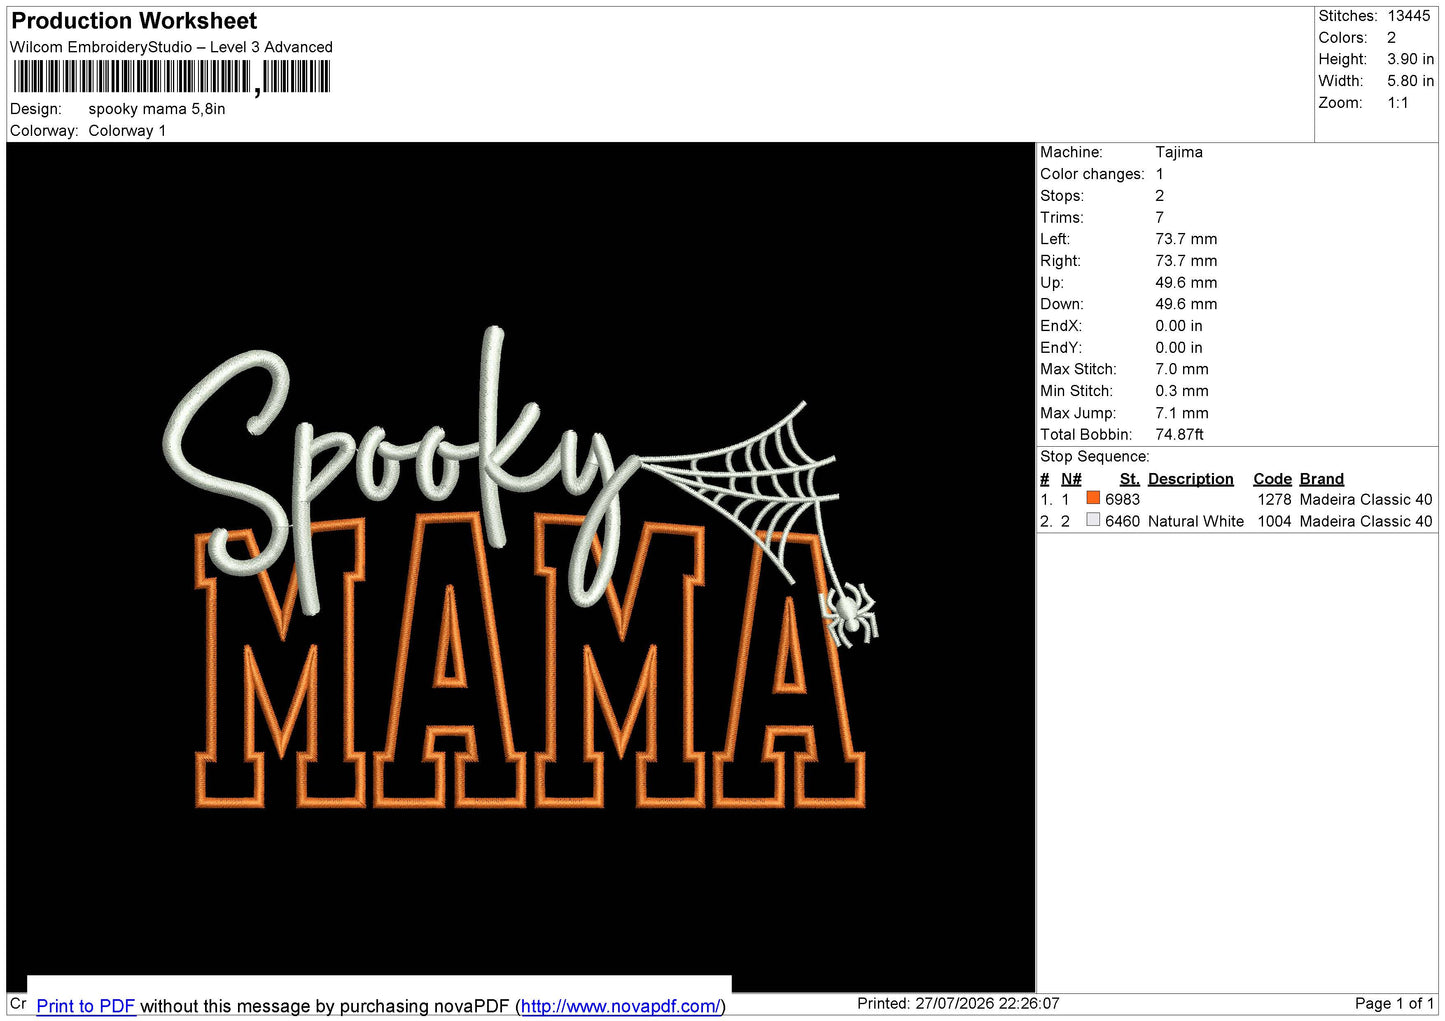Viewport: 1445px width, 1021px height.
Task: Click the orange color swatch for stop 1
Action: pyautogui.click(x=1093, y=498)
